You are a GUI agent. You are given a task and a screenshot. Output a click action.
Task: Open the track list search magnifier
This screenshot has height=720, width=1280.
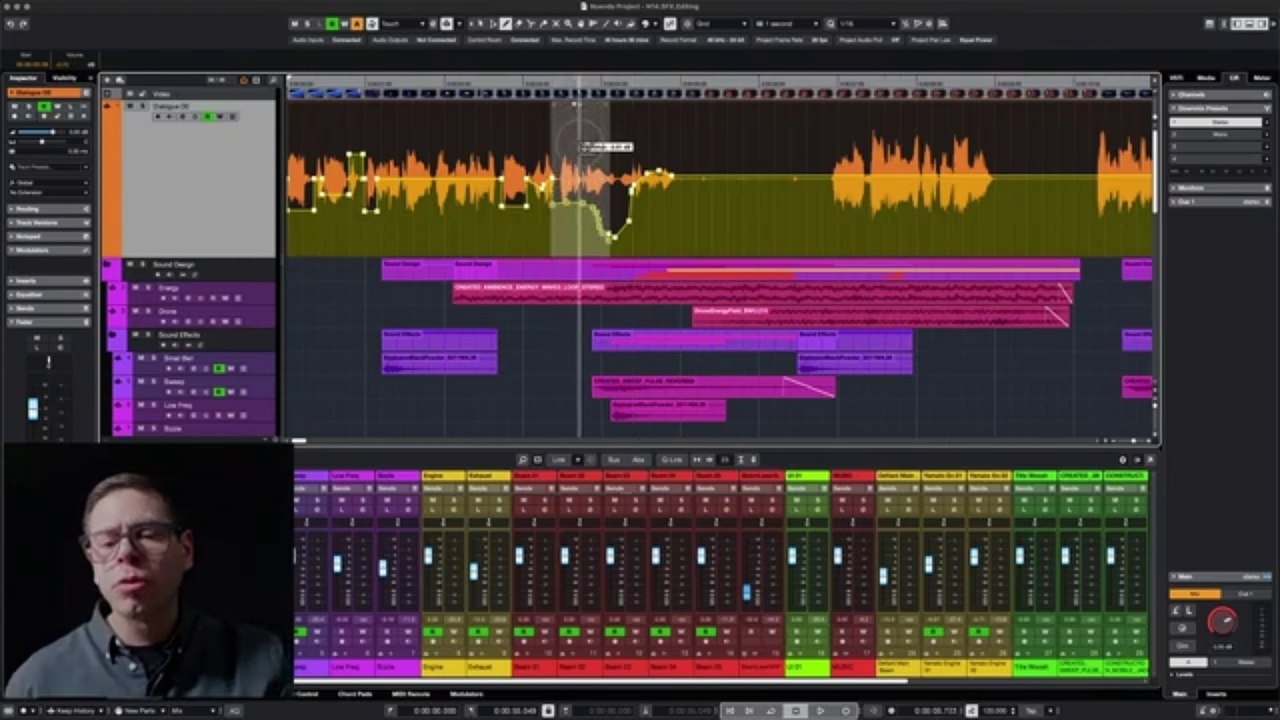click(273, 79)
